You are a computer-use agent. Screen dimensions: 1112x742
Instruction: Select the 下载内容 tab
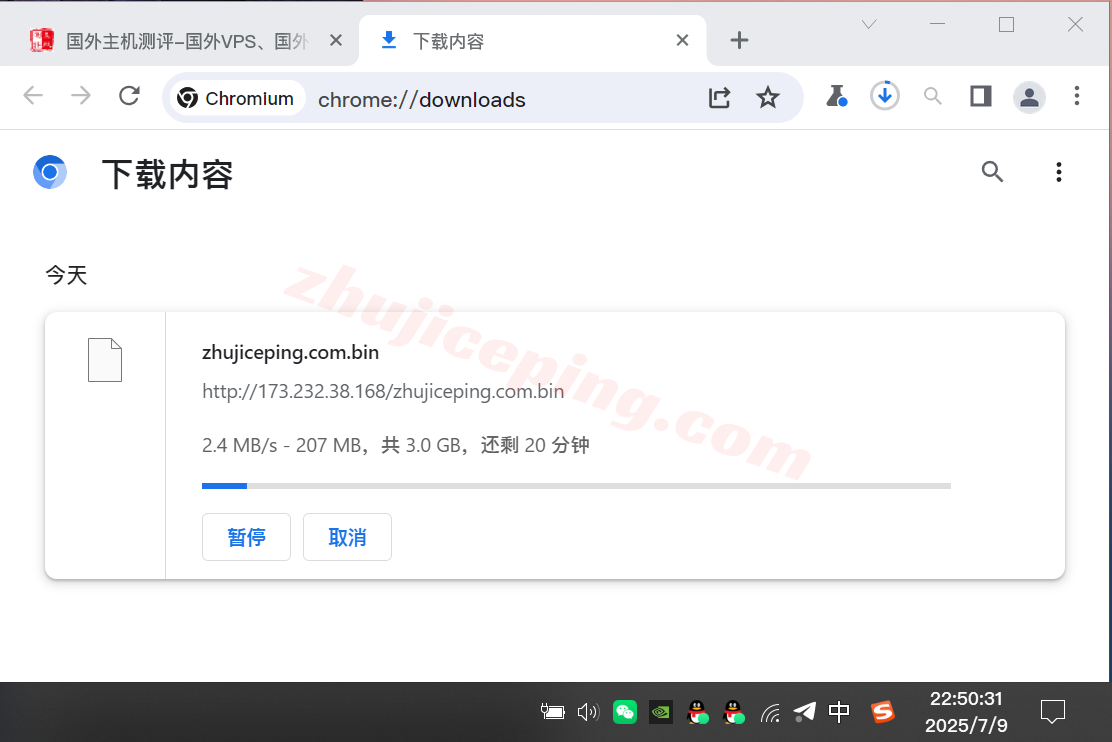(532, 41)
